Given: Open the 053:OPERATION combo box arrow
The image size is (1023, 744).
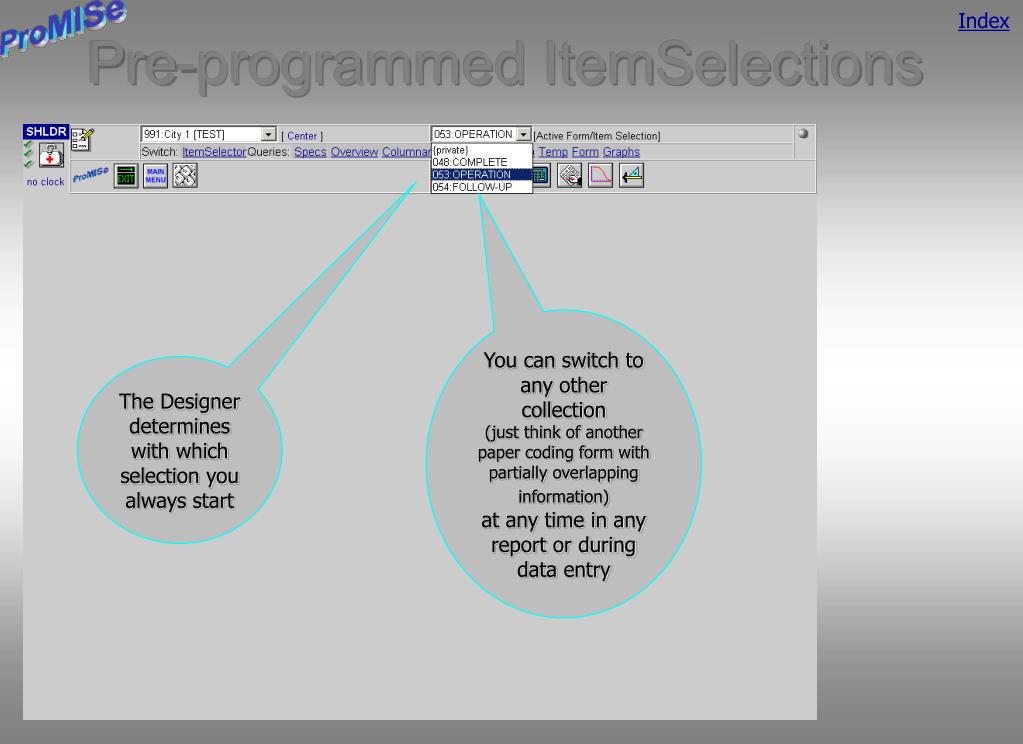Looking at the screenshot, I should tap(523, 134).
